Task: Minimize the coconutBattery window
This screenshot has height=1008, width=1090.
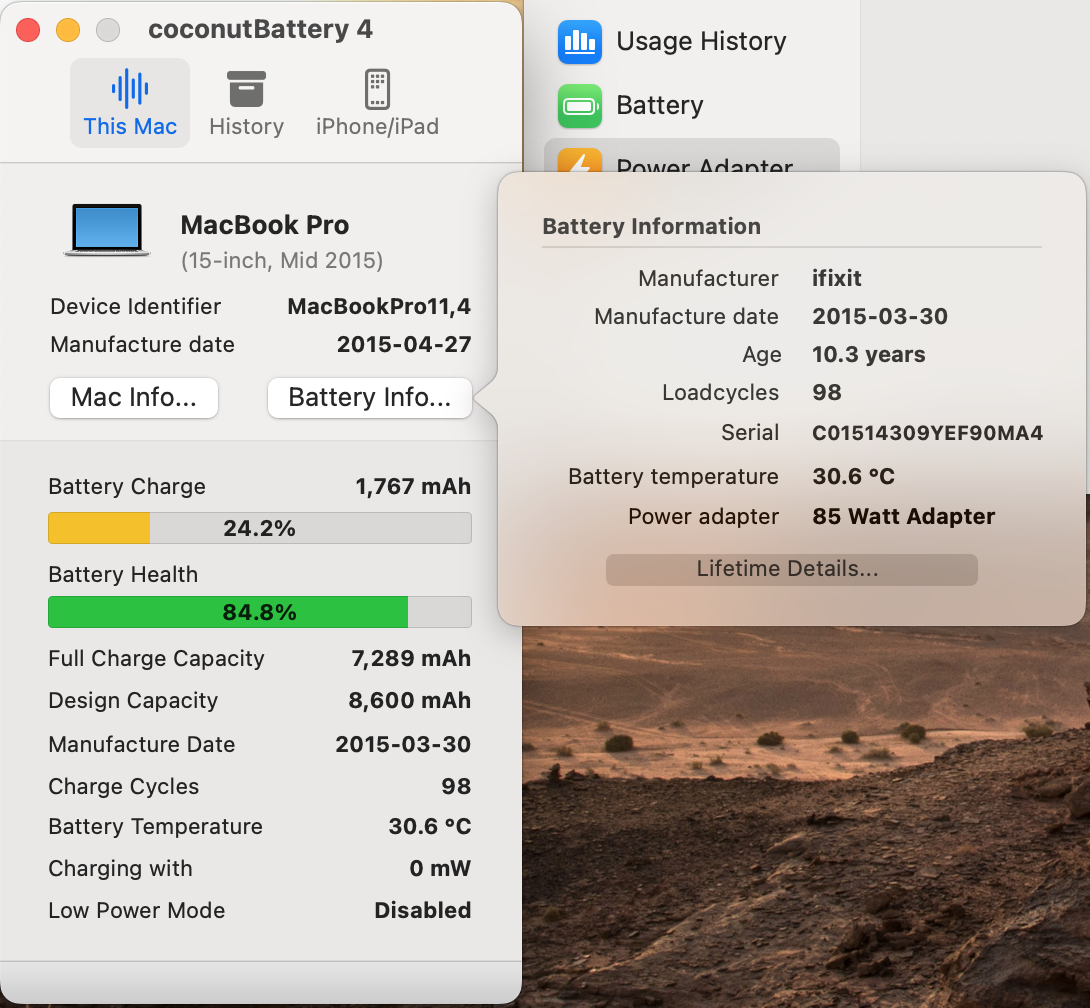Action: [x=67, y=30]
